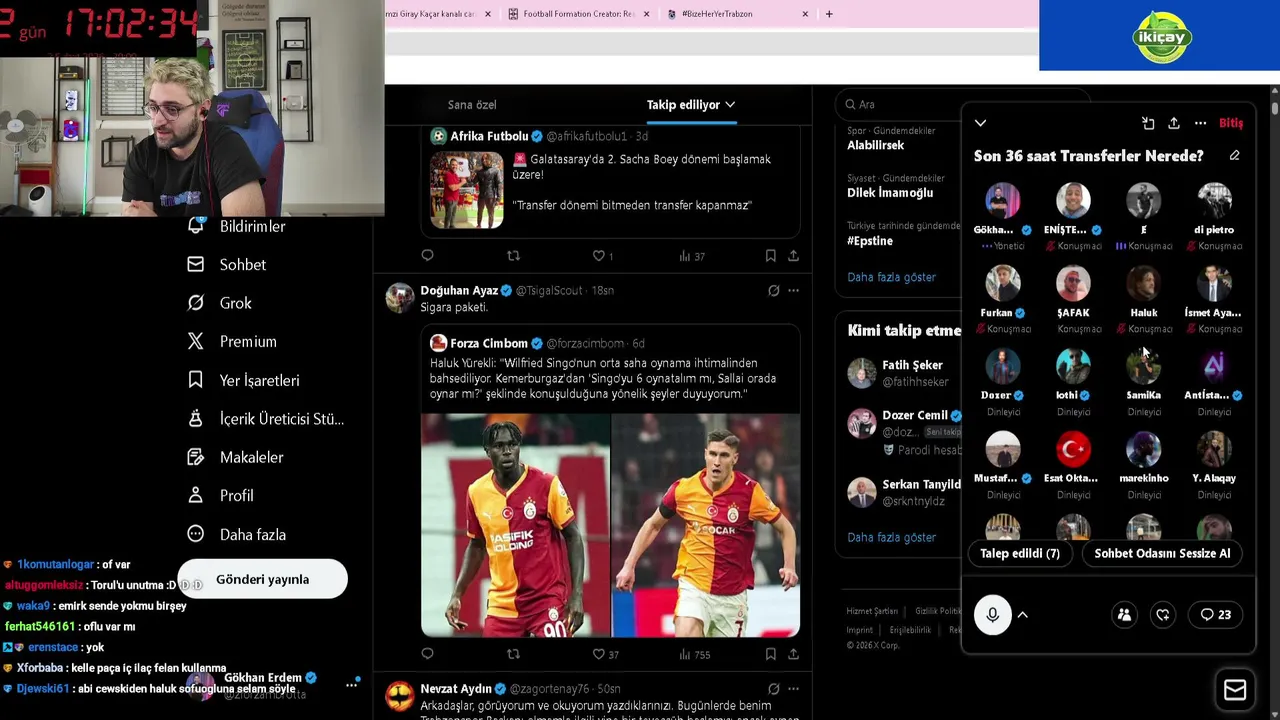Switch to Football Formation Creator browser tab
Image resolution: width=1280 pixels, height=720 pixels.
pyautogui.click(x=579, y=14)
